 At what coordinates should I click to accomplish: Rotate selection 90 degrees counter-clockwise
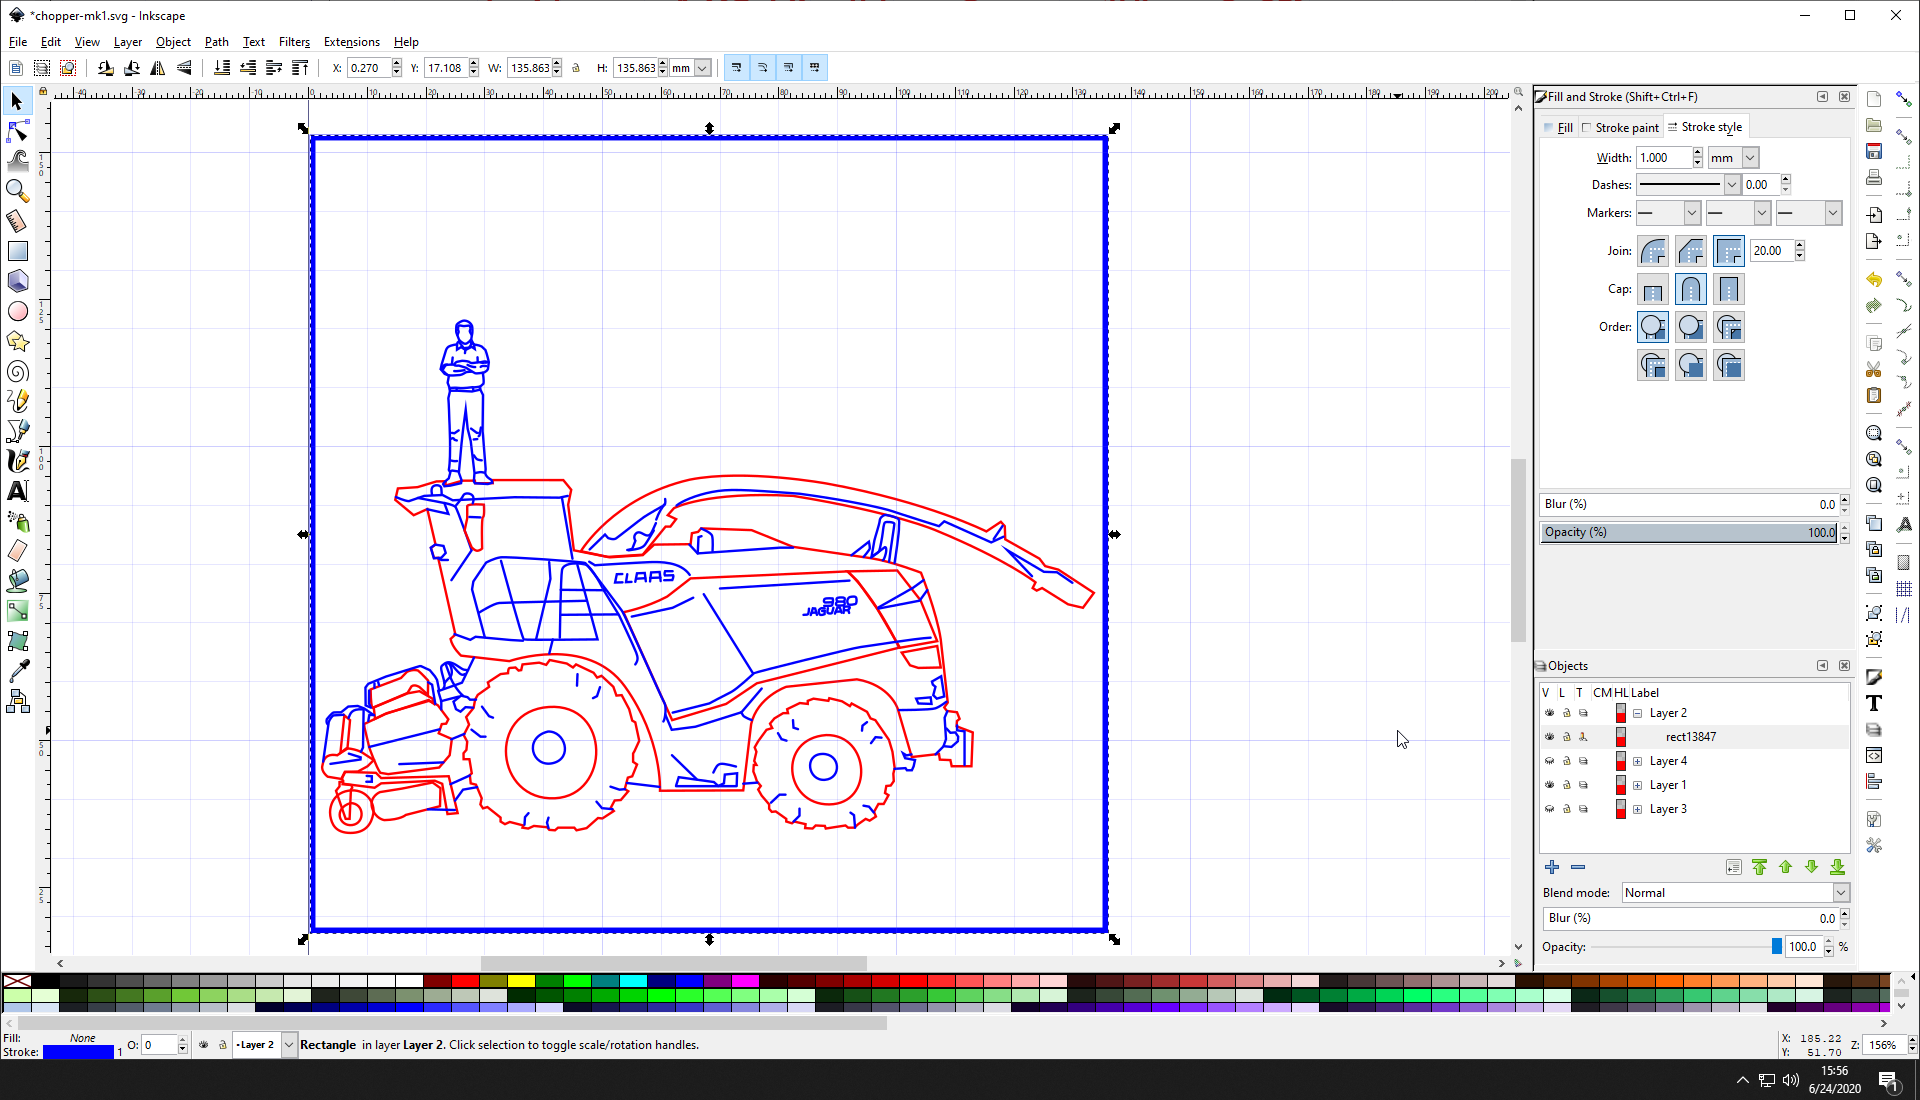pyautogui.click(x=106, y=68)
